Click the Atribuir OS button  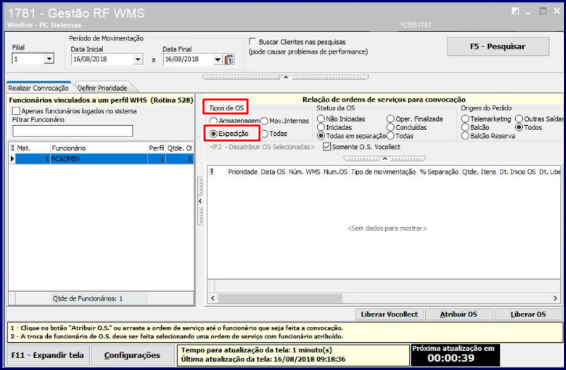coord(458,314)
